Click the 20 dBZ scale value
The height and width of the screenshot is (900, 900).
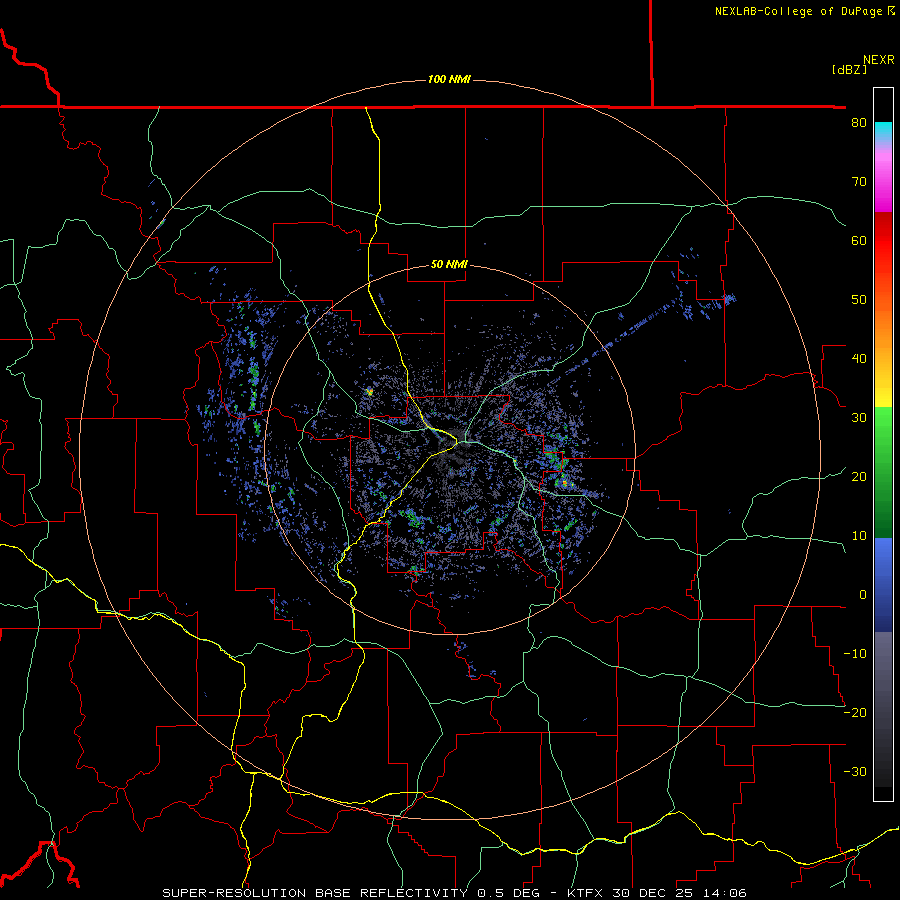pyautogui.click(x=859, y=476)
